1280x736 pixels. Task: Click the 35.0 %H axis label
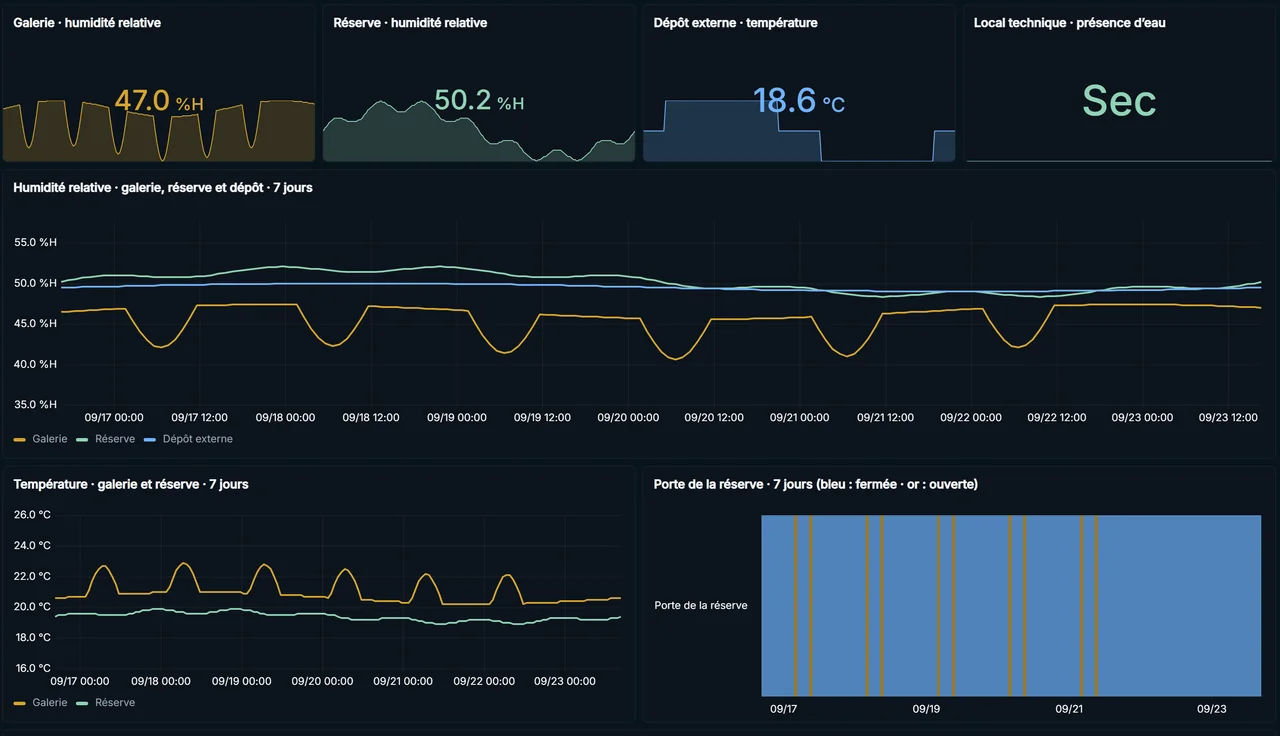(35, 405)
